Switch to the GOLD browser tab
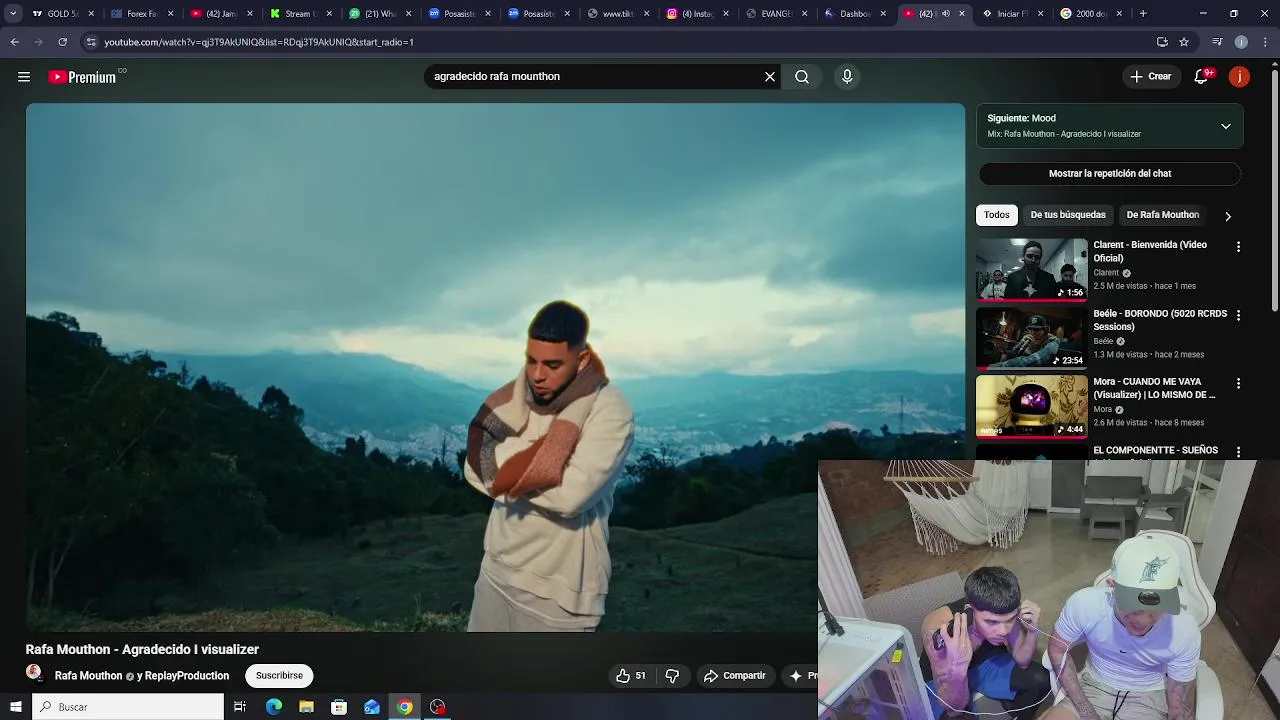 pos(63,14)
